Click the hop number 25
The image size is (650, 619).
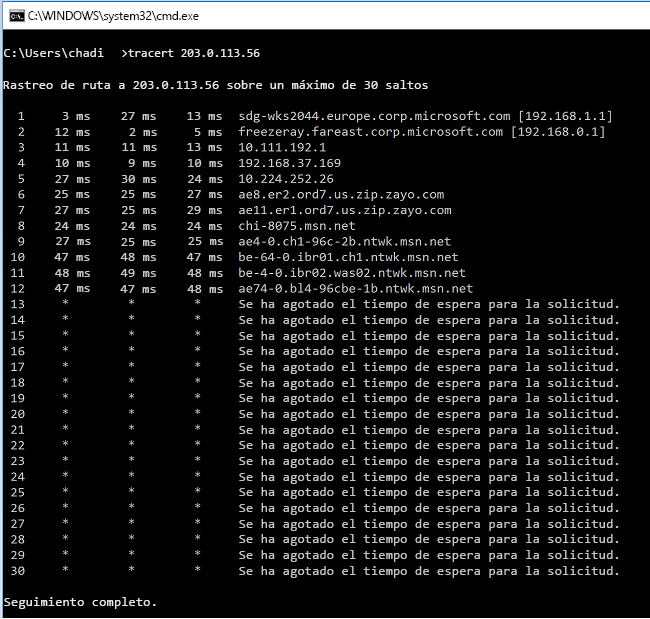point(18,493)
